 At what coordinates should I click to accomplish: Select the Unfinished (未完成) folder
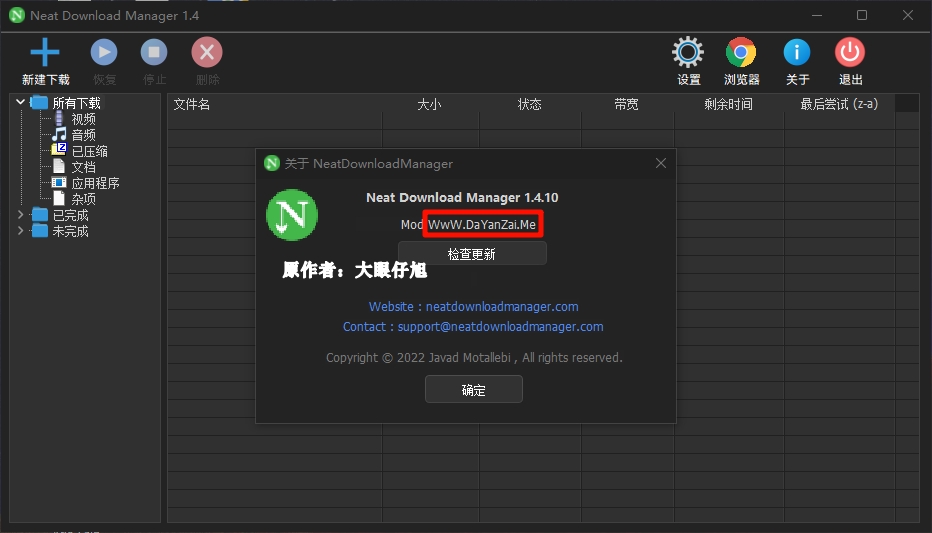[70, 231]
